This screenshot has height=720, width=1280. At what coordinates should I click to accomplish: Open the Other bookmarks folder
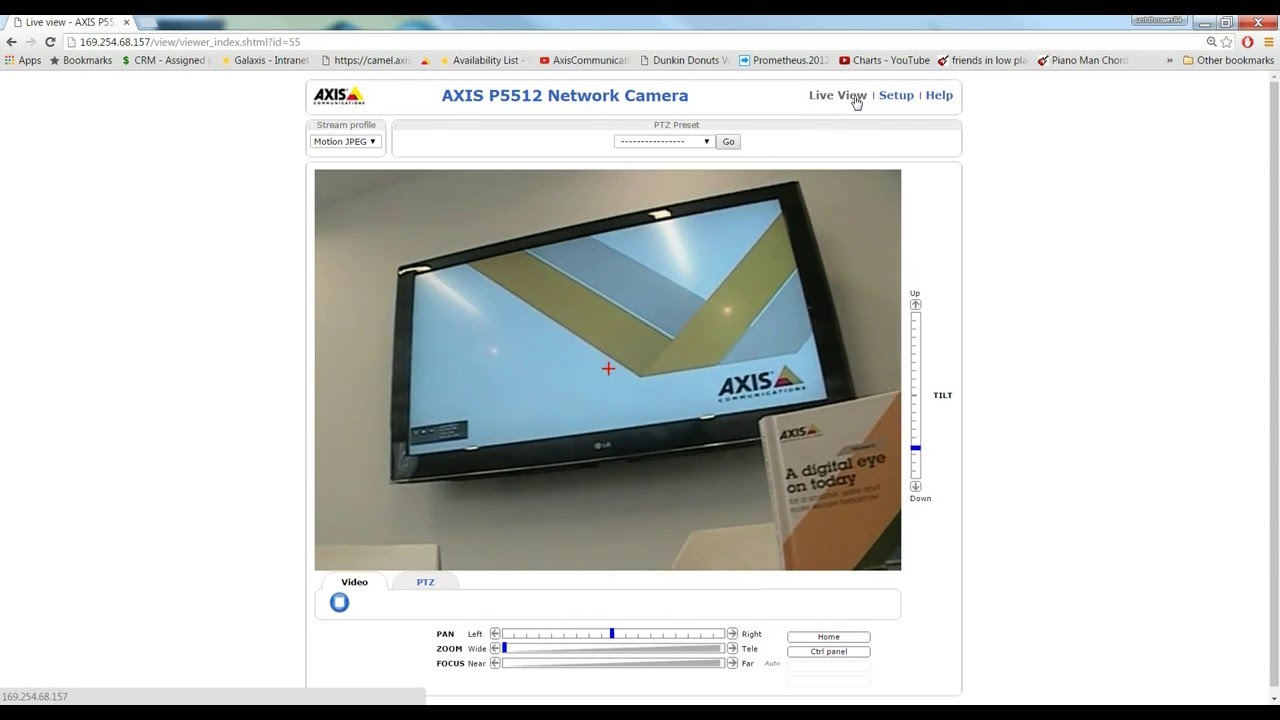[1228, 60]
